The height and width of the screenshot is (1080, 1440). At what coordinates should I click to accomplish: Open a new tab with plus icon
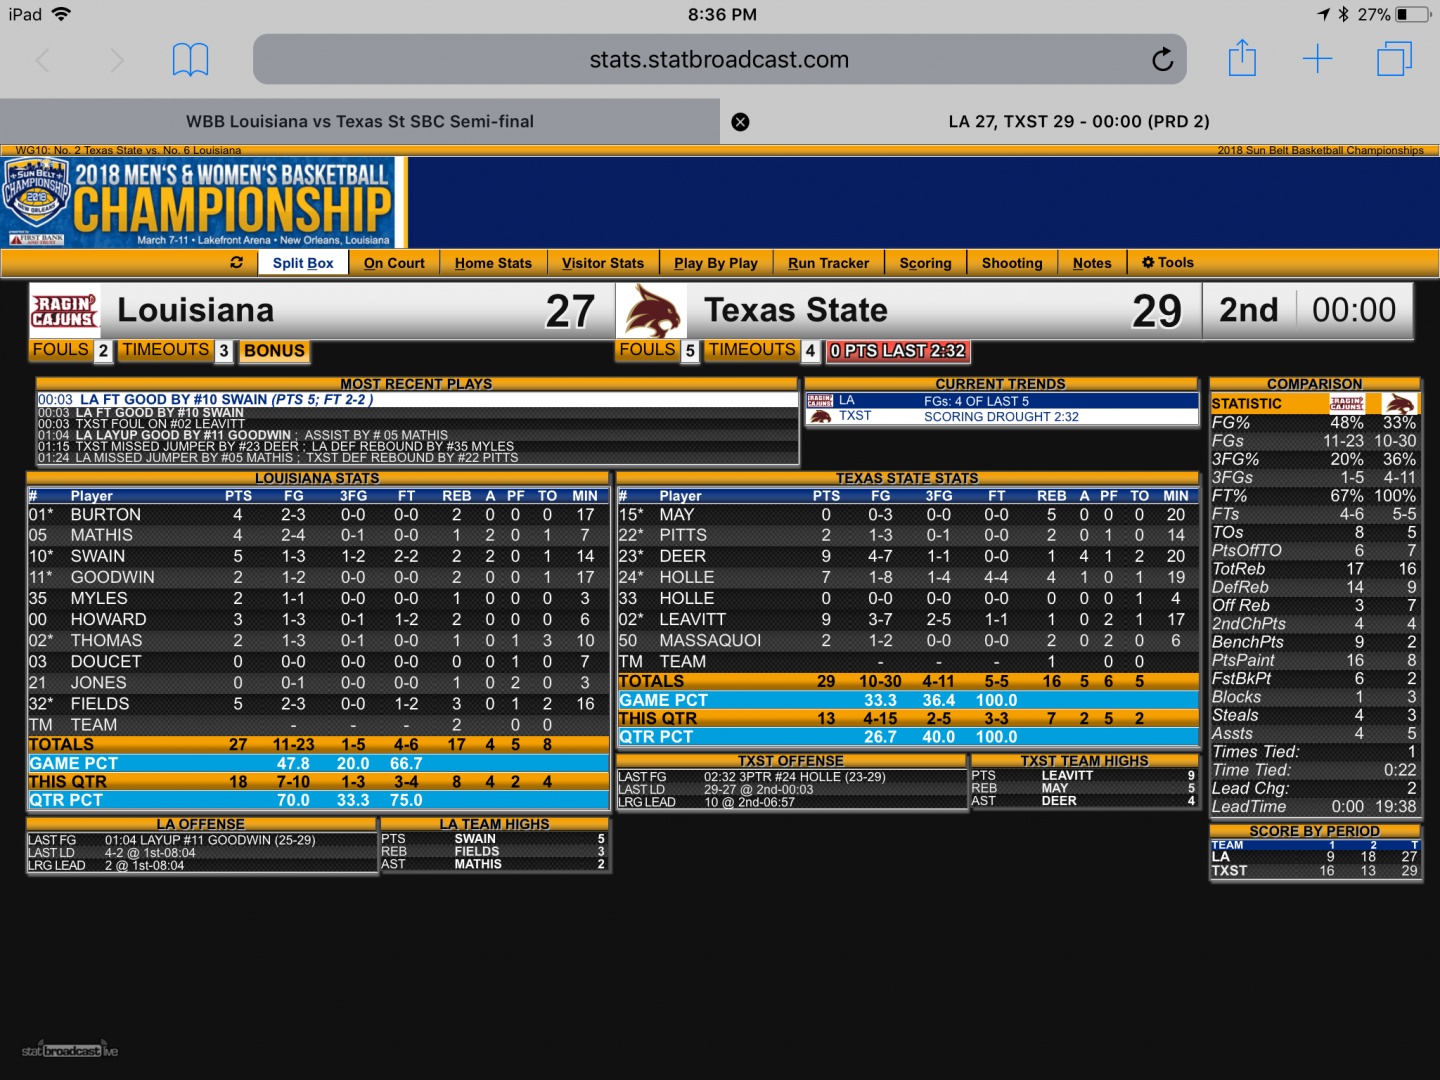pos(1317,59)
